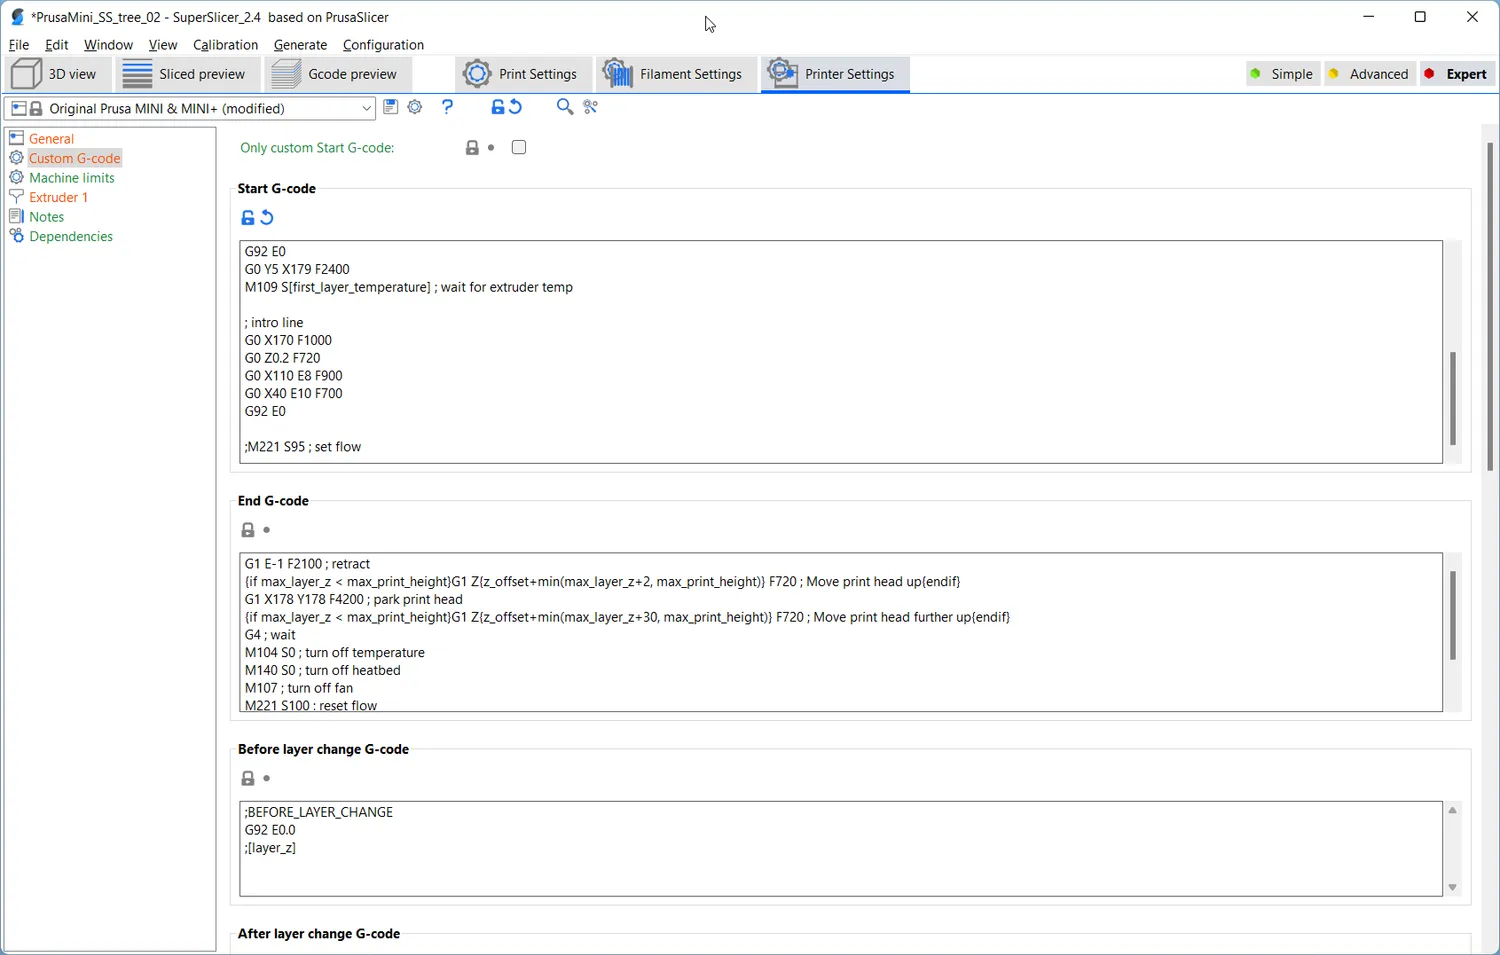The image size is (1500, 955).
Task: Click the lock icon under Before layer change
Action: 248,778
